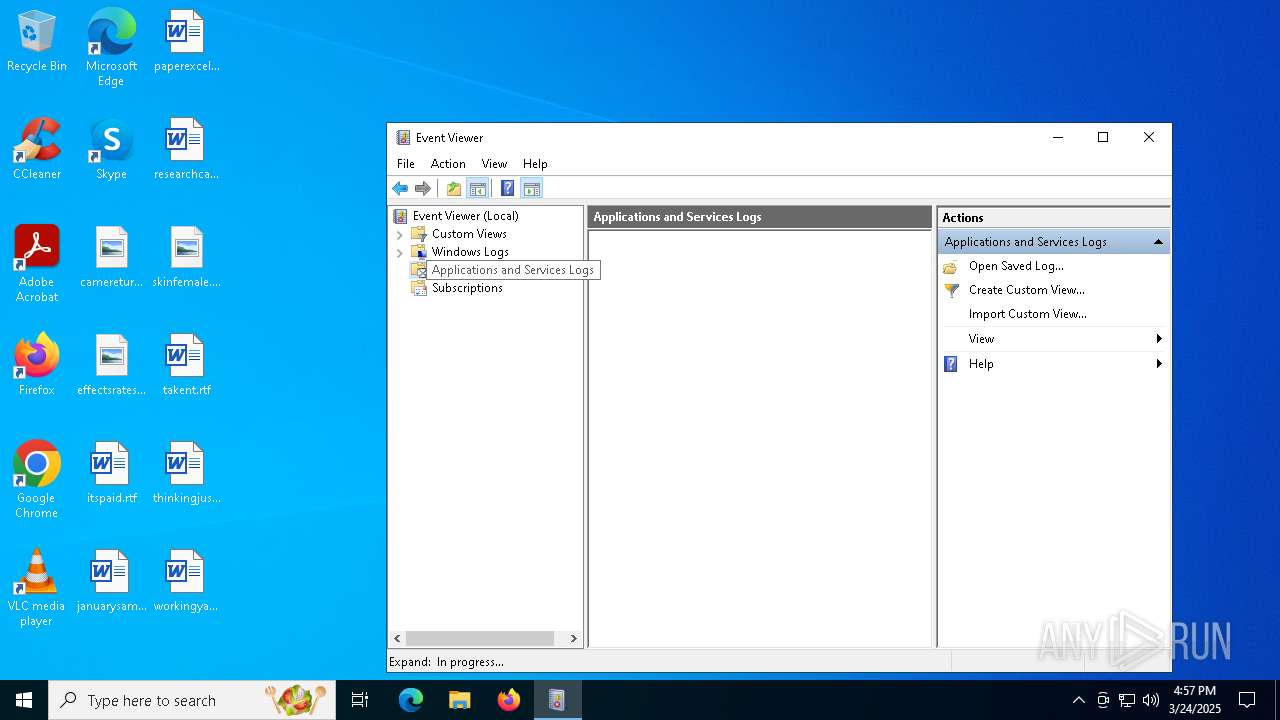Open the File menu
This screenshot has height=720, width=1280.
(406, 163)
